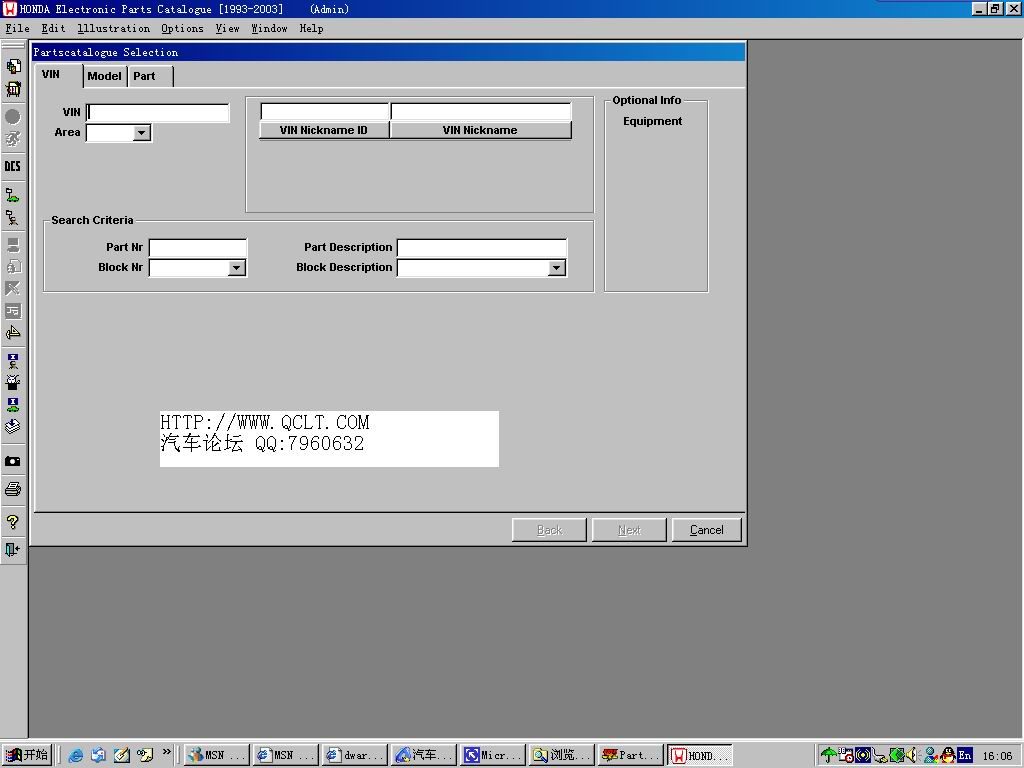Viewport: 1024px width, 768px height.
Task: Click the Next button
Action: coord(629,530)
